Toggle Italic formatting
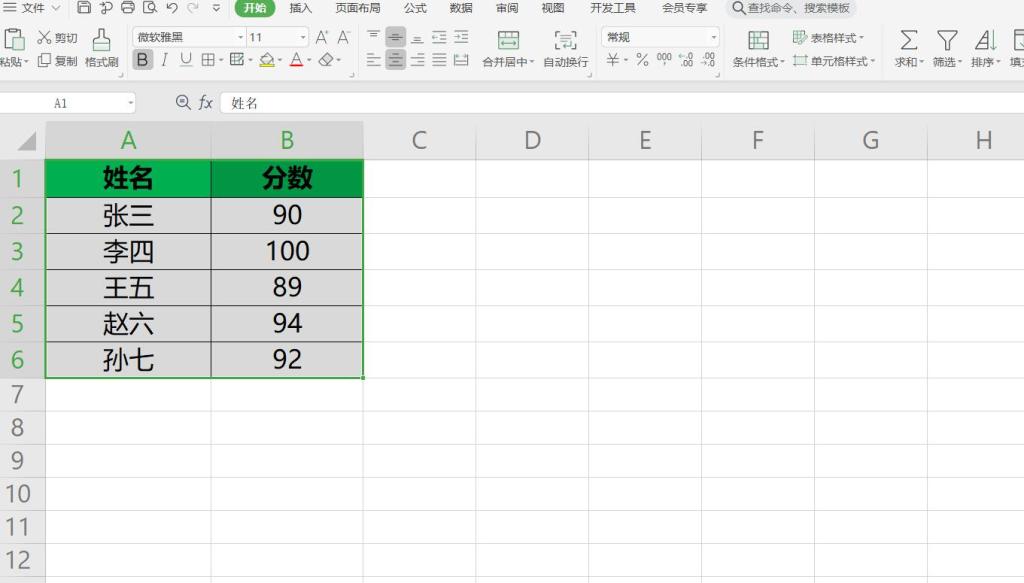 tap(164, 60)
